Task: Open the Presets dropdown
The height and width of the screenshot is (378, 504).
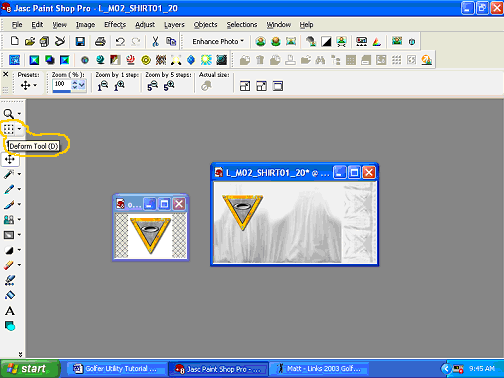Action: point(29,86)
